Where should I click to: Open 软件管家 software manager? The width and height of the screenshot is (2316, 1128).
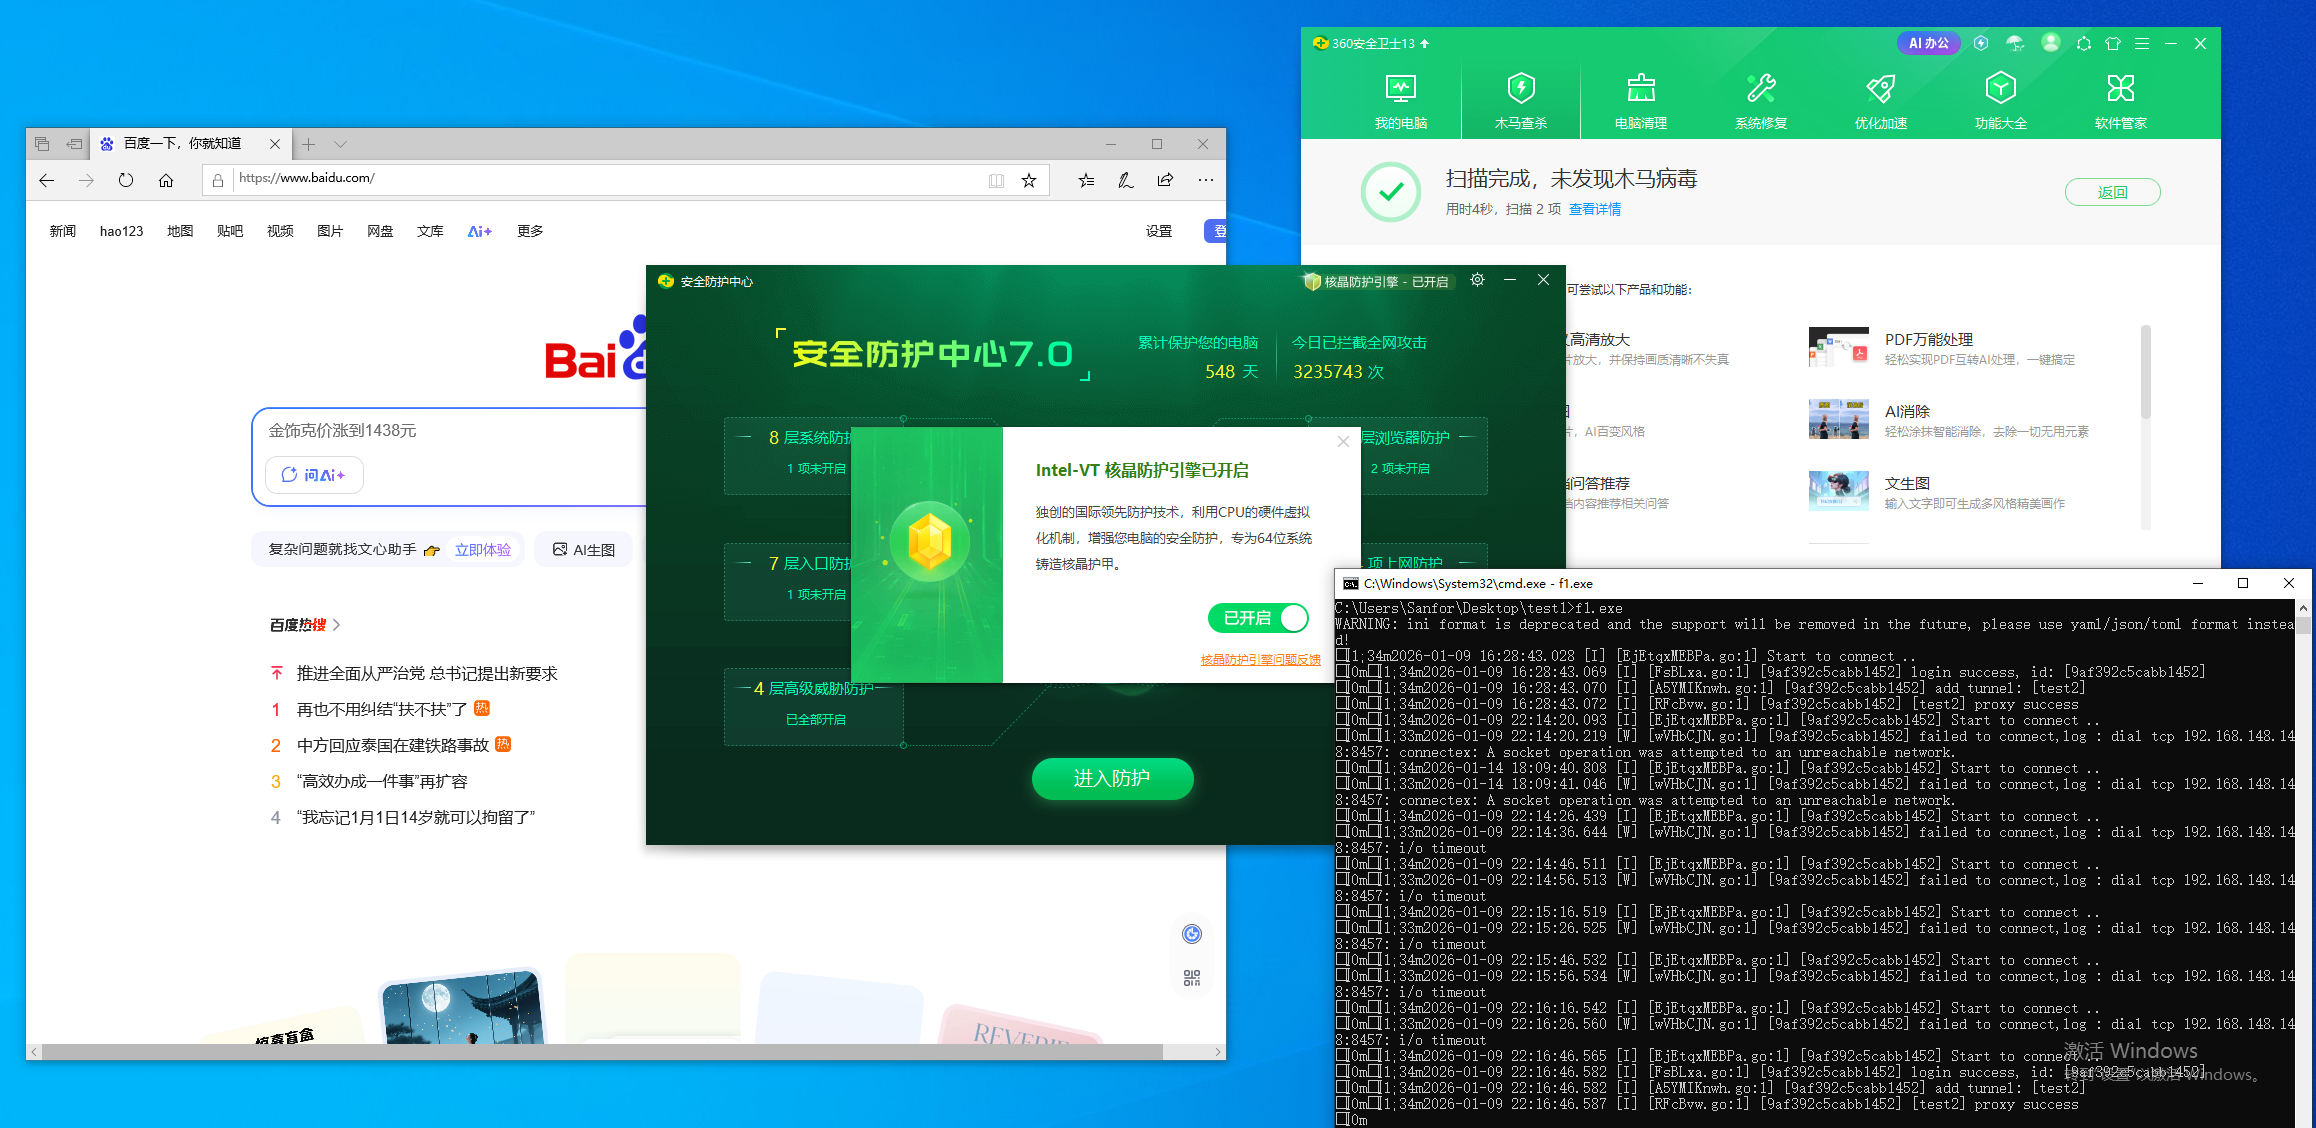(2120, 100)
